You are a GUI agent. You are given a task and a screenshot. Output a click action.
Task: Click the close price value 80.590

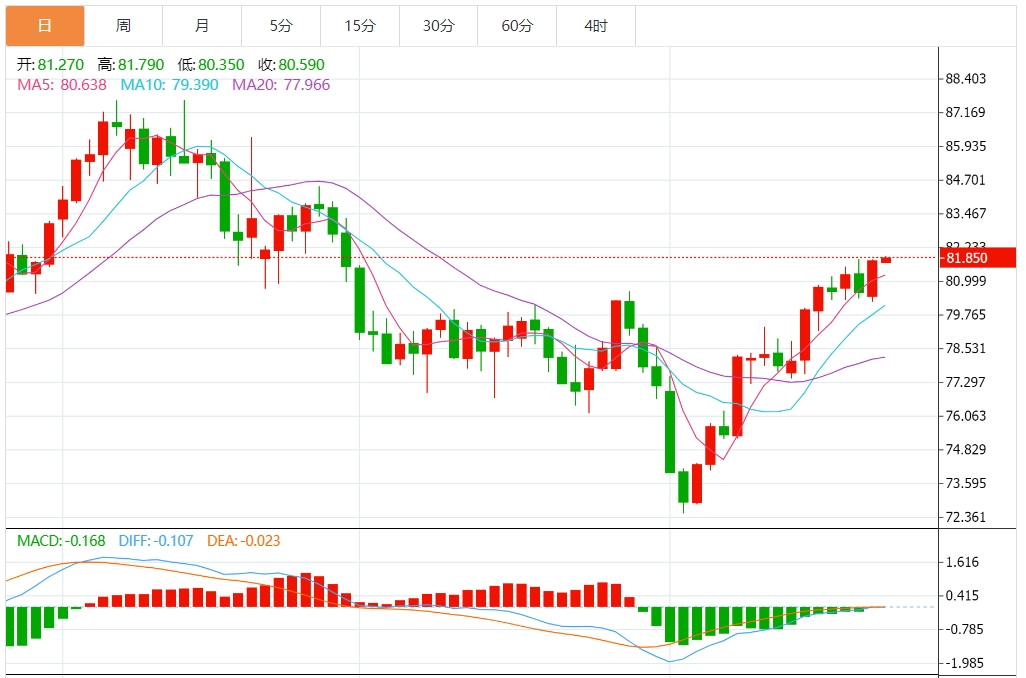(x=302, y=65)
